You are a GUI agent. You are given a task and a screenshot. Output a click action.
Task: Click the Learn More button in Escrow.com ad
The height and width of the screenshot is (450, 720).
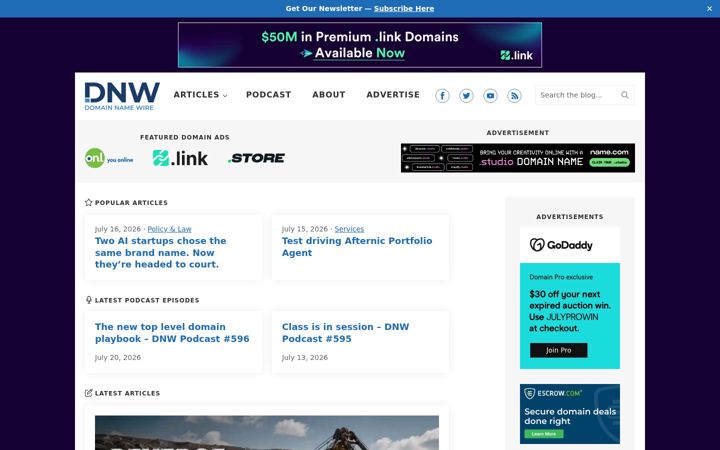[x=544, y=434]
